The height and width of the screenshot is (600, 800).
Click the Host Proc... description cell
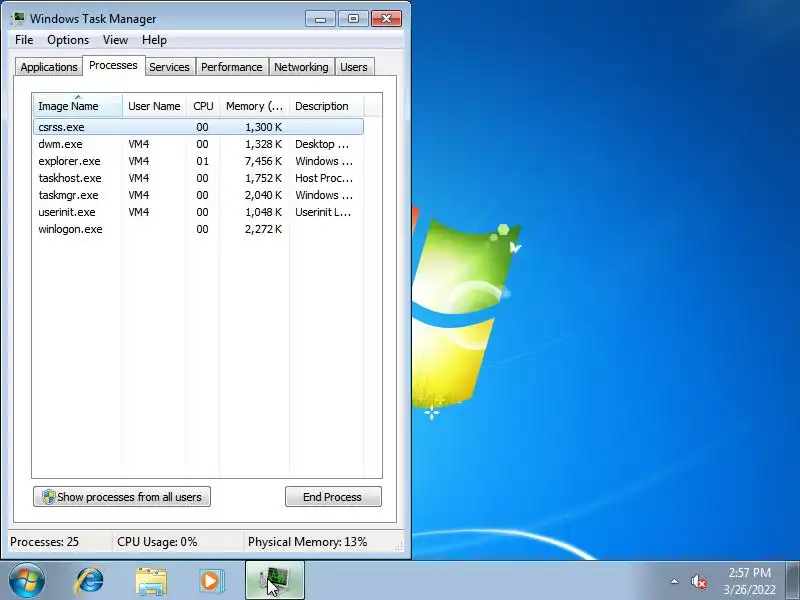click(x=324, y=178)
